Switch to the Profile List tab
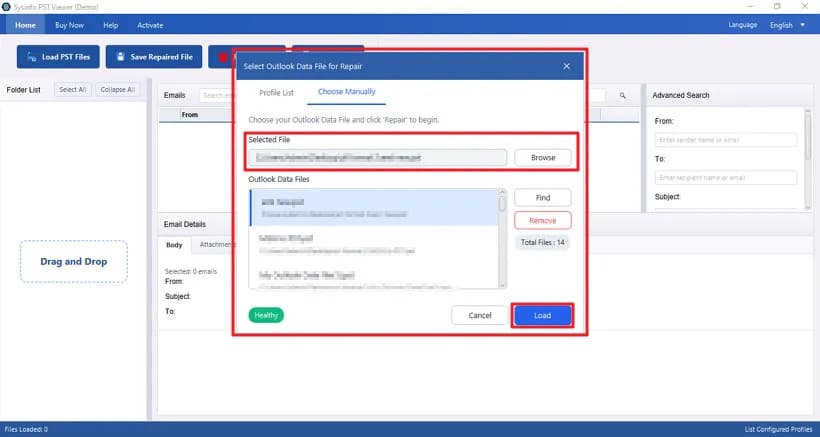This screenshot has width=820, height=437. (x=277, y=93)
